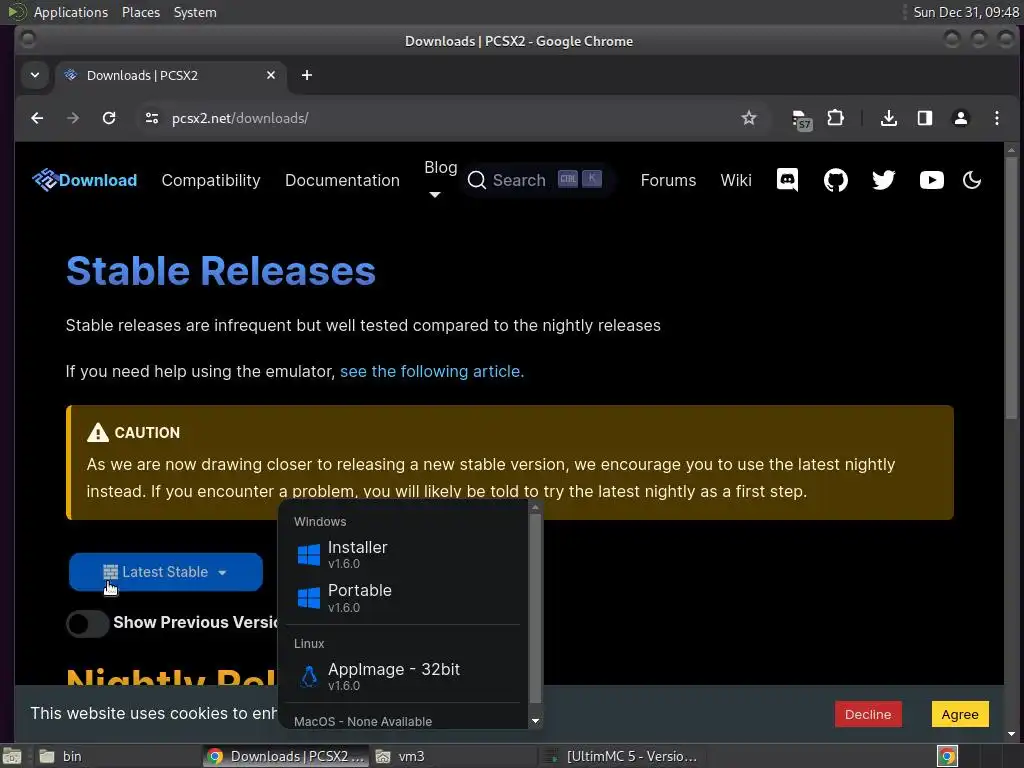Open the System menu
Viewport: 1024px width, 768px height.
195,12
